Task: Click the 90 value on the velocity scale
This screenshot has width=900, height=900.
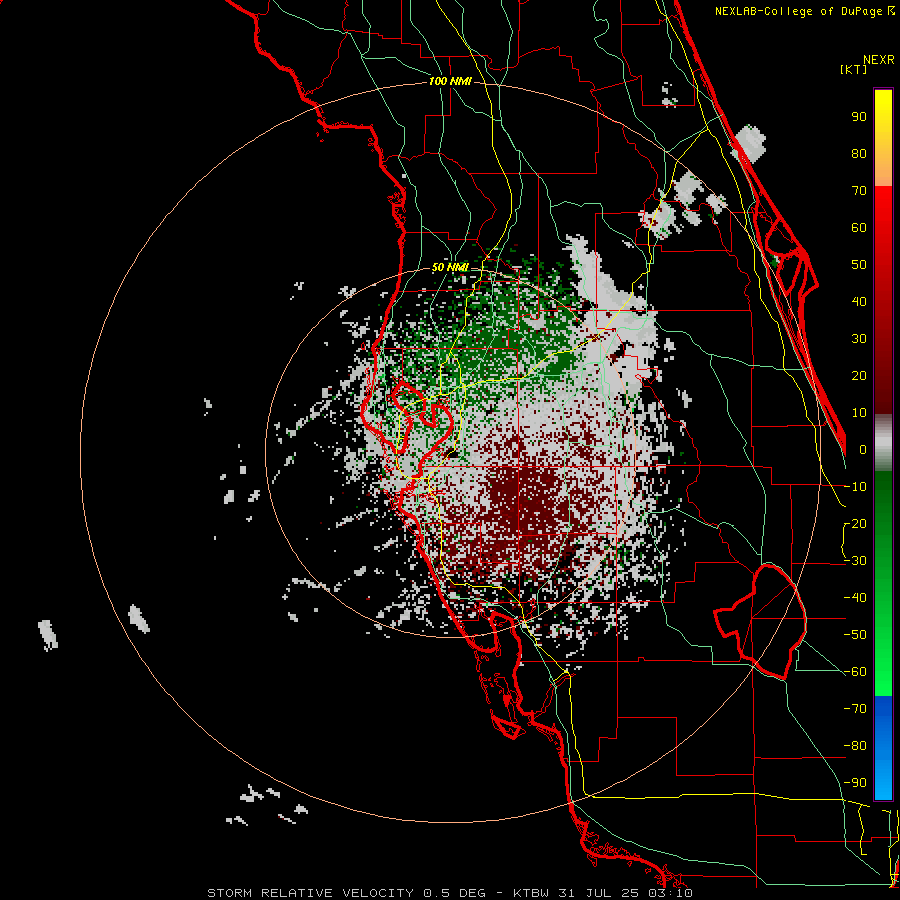Action: coord(859,117)
